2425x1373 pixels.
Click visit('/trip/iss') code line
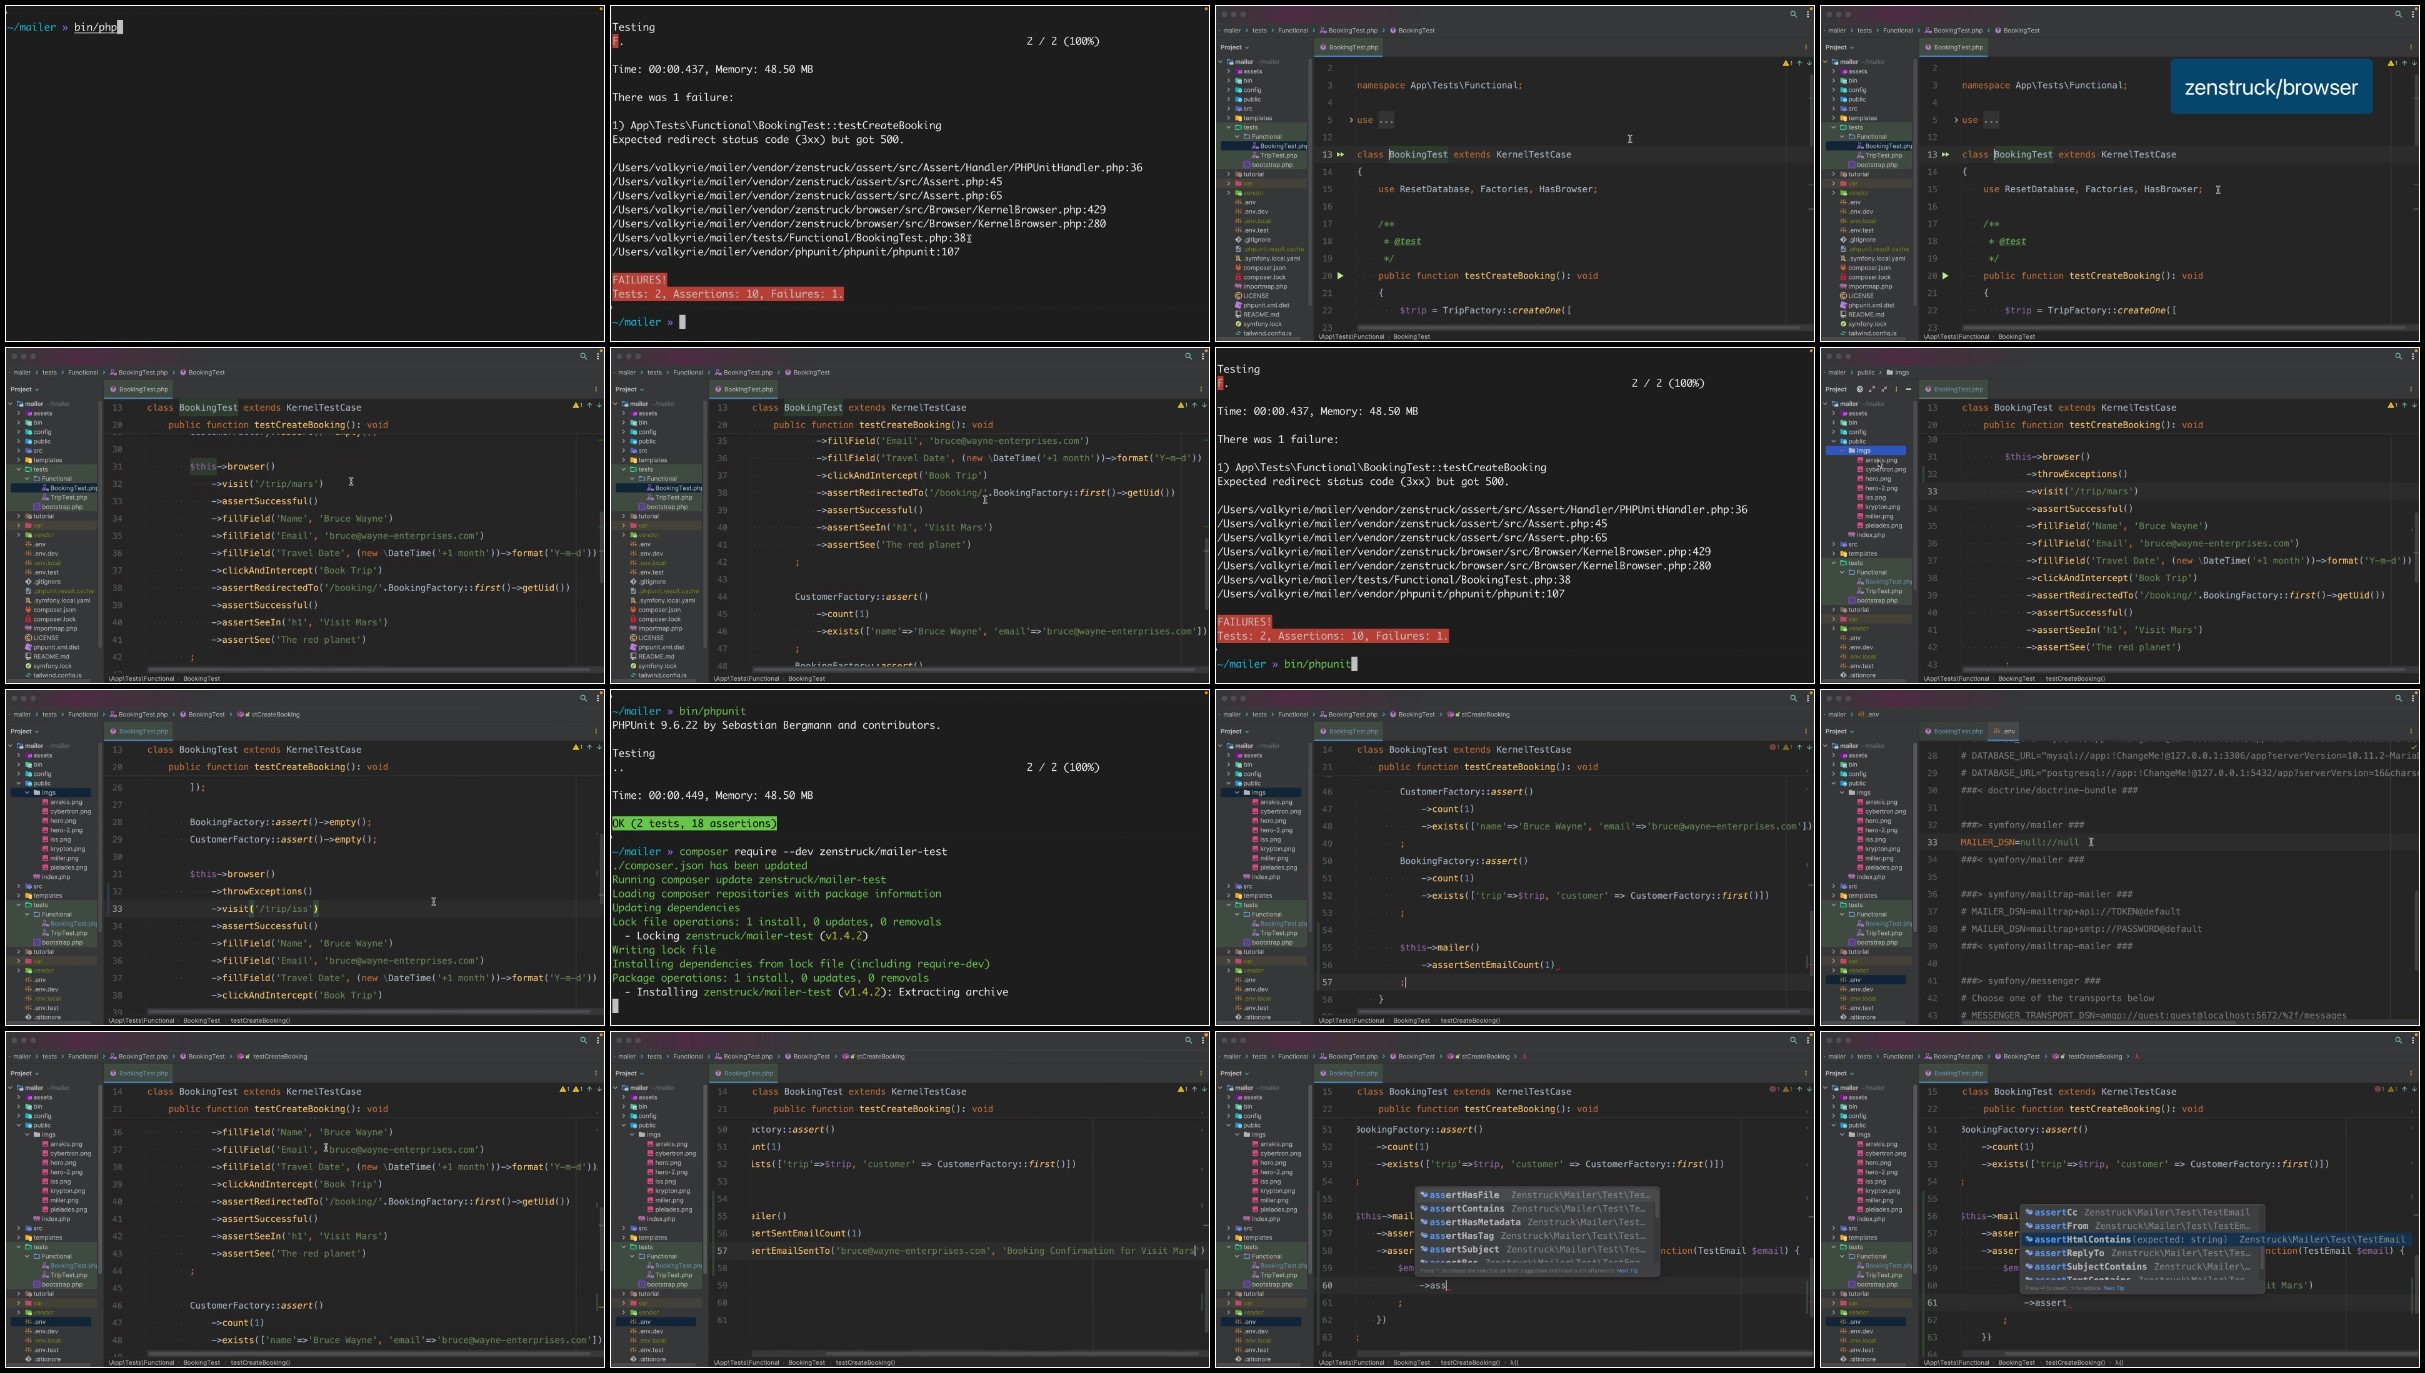pos(264,909)
